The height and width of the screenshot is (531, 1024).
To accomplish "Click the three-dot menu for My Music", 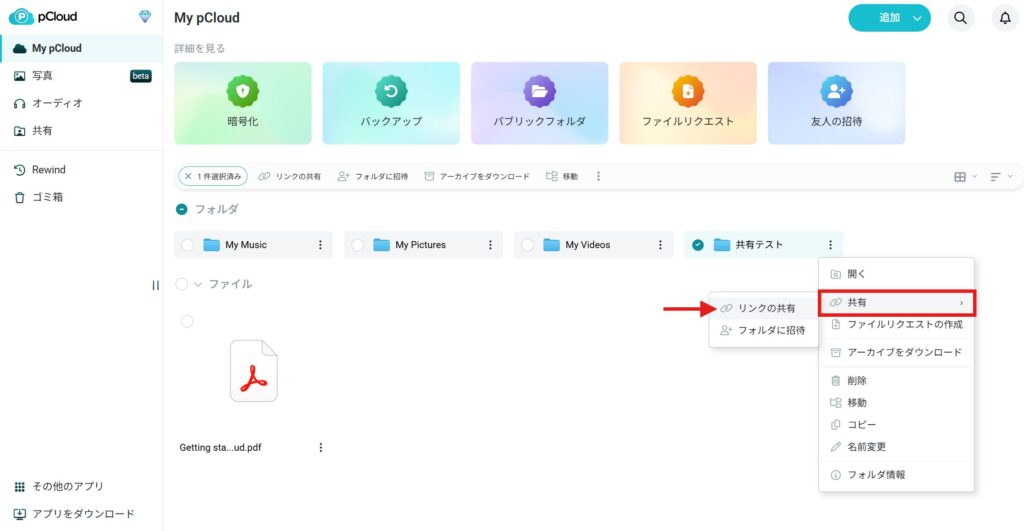I will pos(320,245).
